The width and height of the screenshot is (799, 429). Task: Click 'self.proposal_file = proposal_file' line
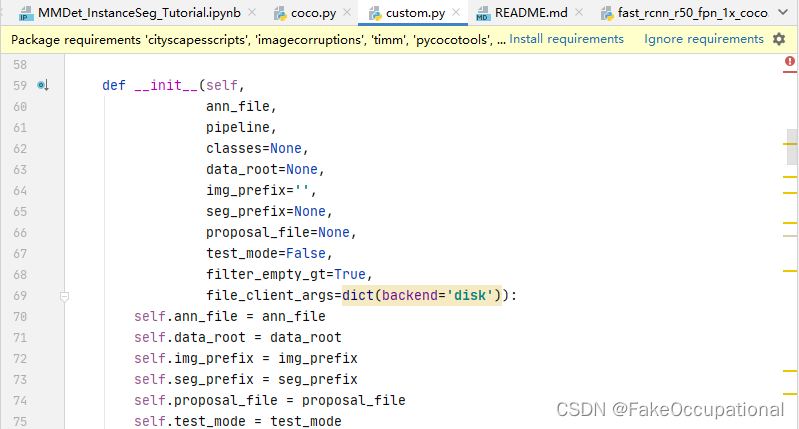(270, 400)
